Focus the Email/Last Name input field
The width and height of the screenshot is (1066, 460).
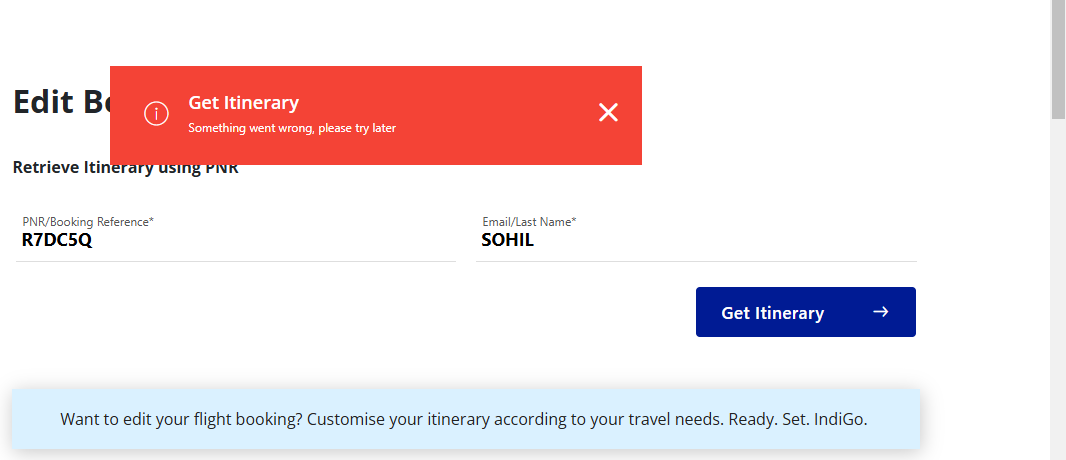coord(696,235)
